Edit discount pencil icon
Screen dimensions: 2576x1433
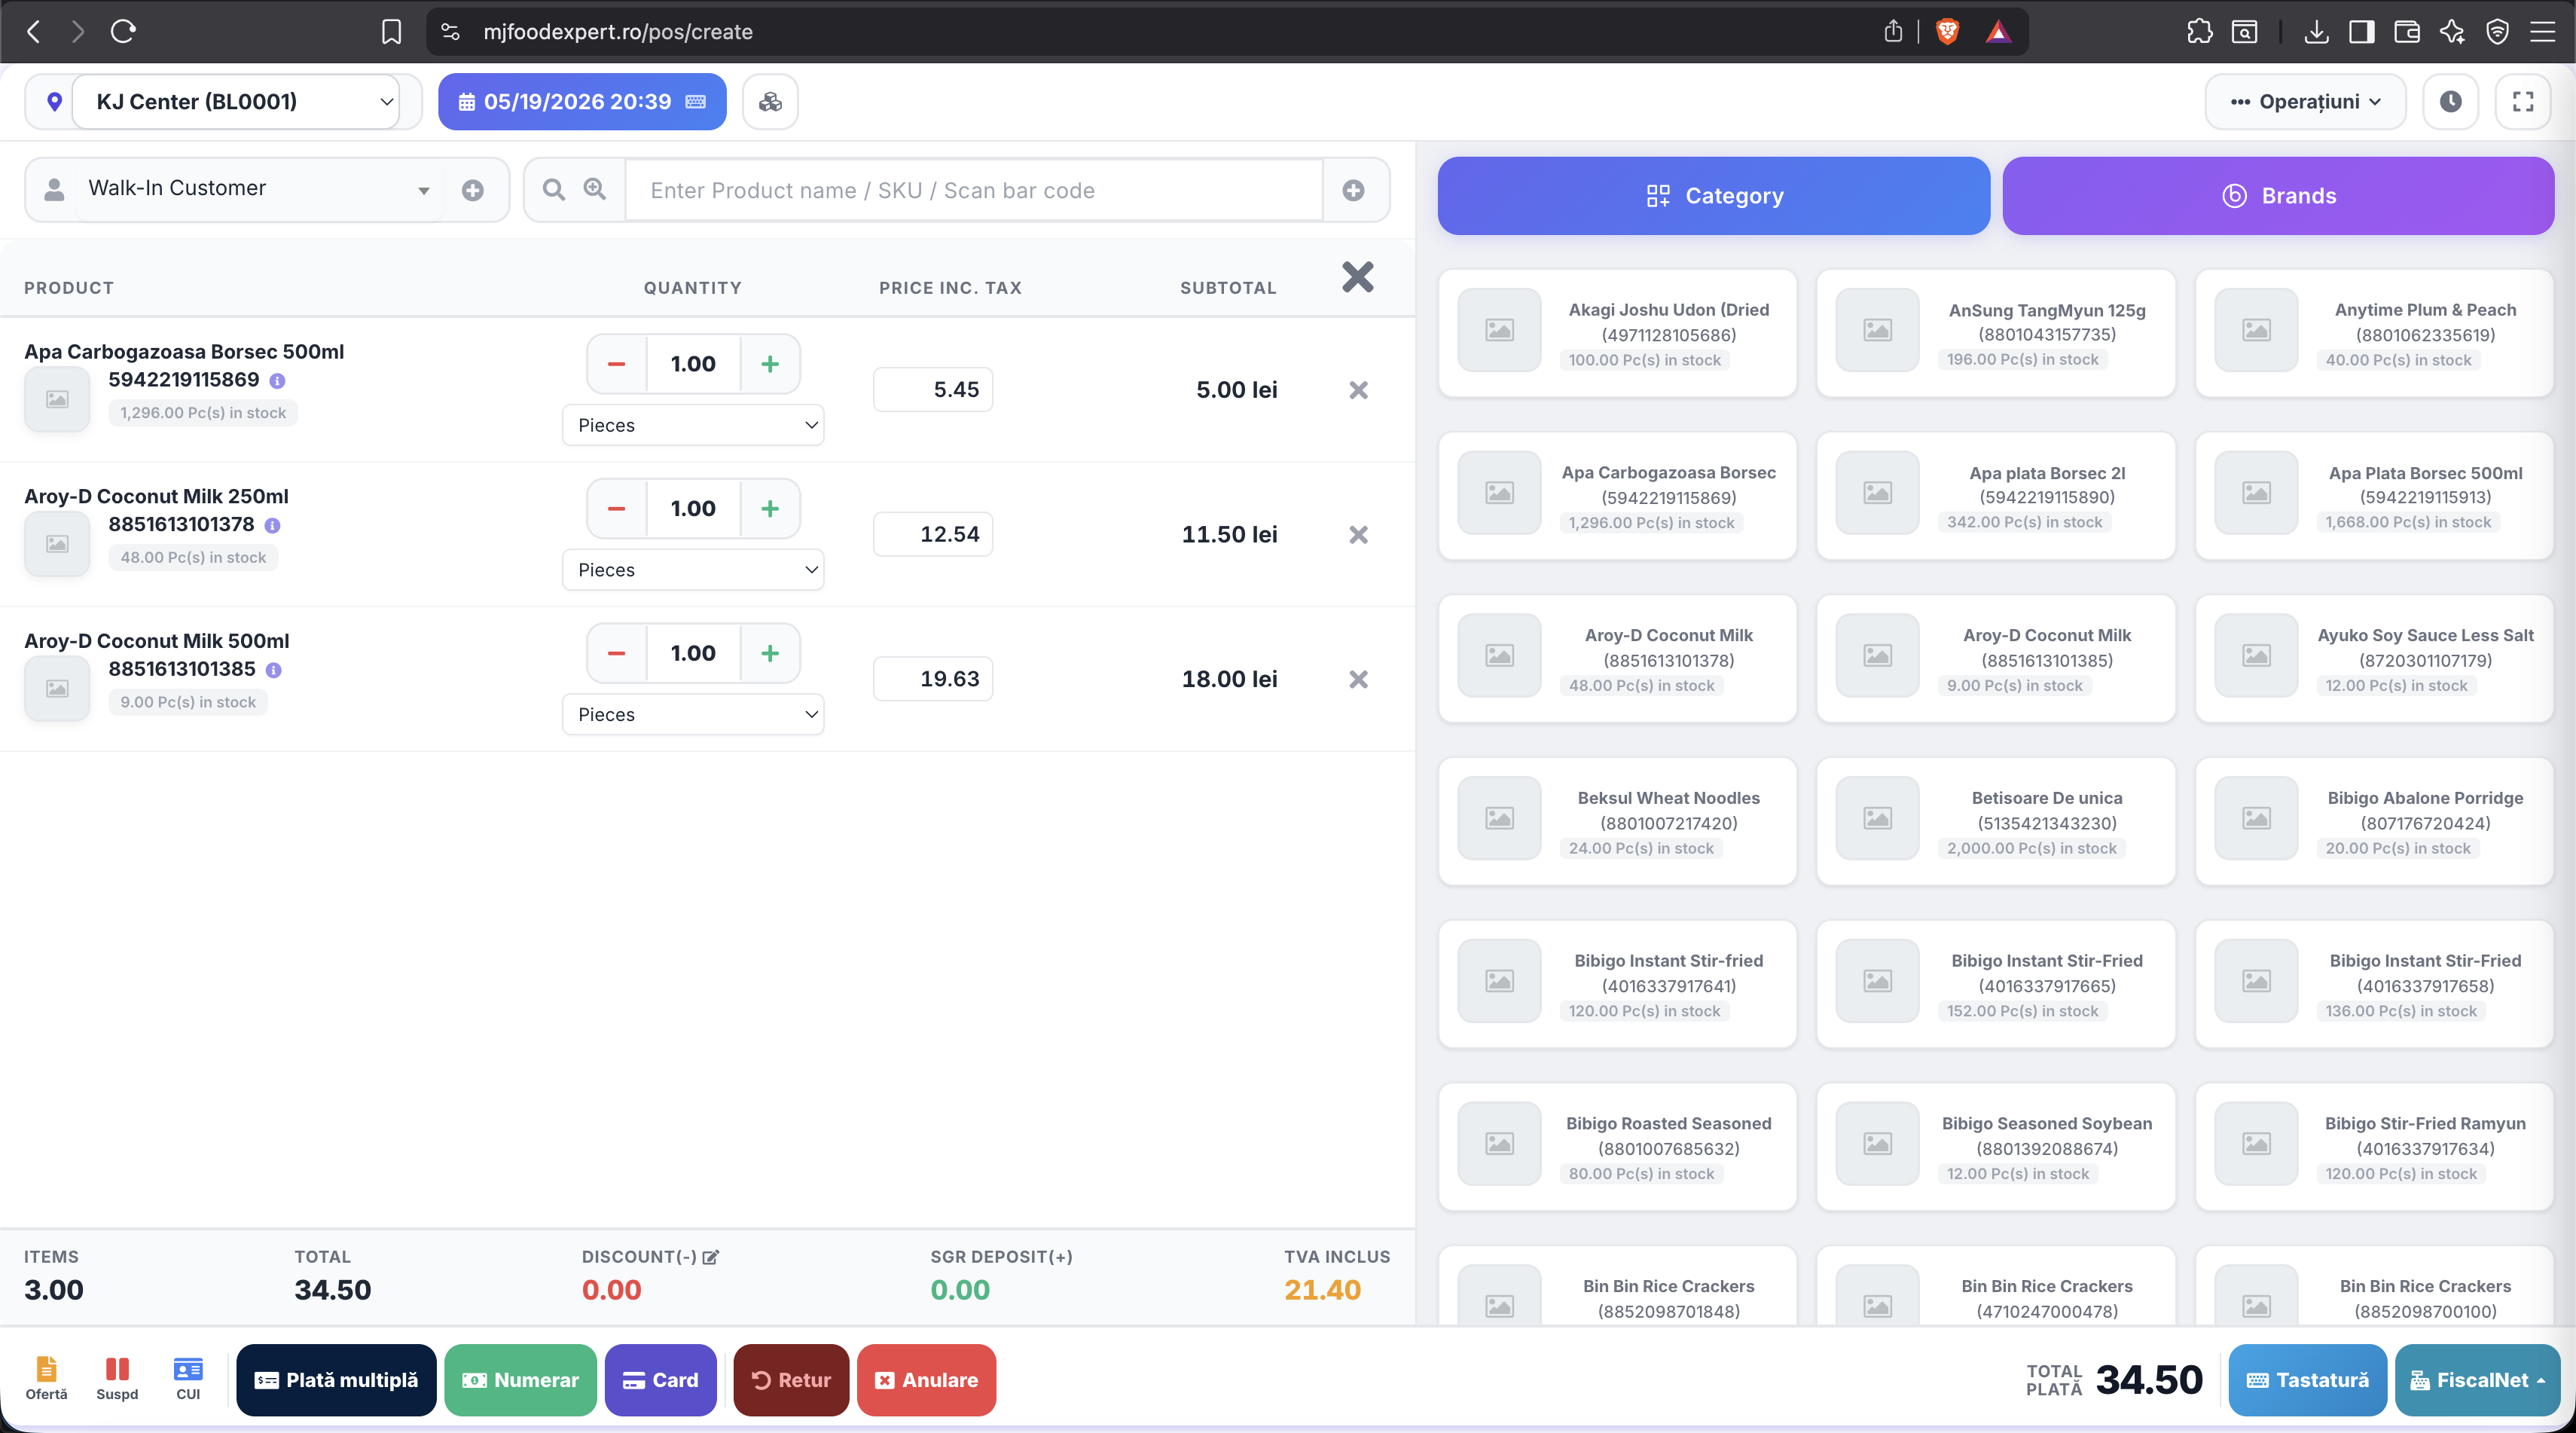[711, 1257]
